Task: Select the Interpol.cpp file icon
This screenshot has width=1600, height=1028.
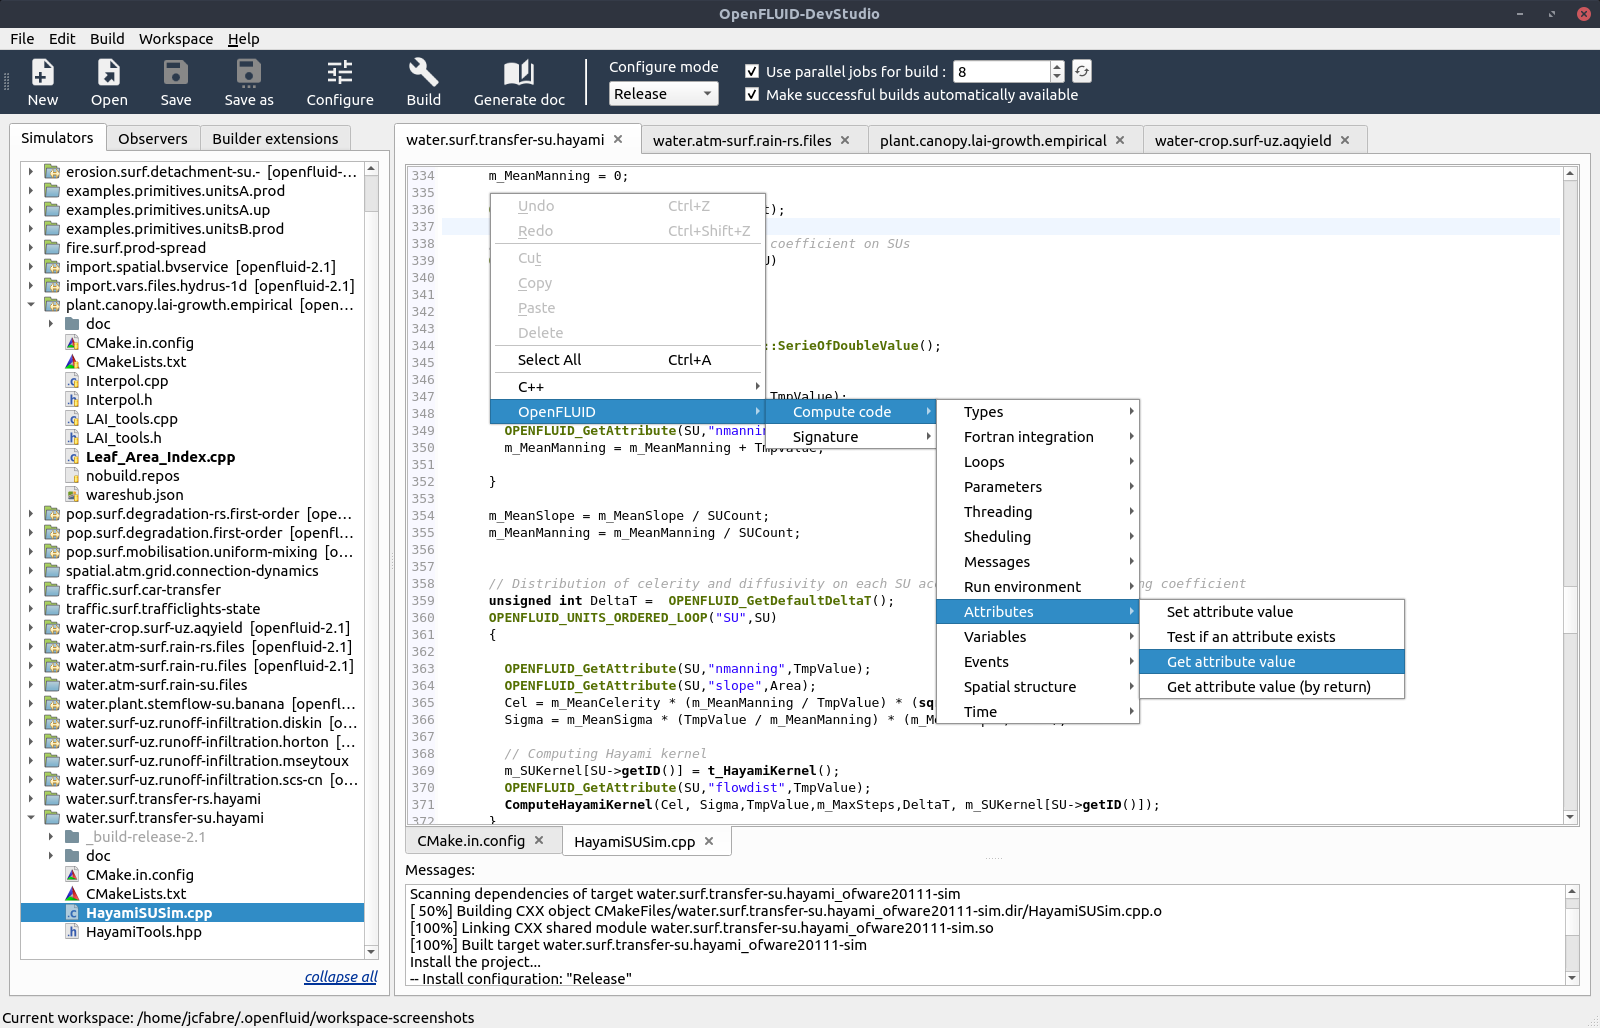Action: tap(72, 381)
